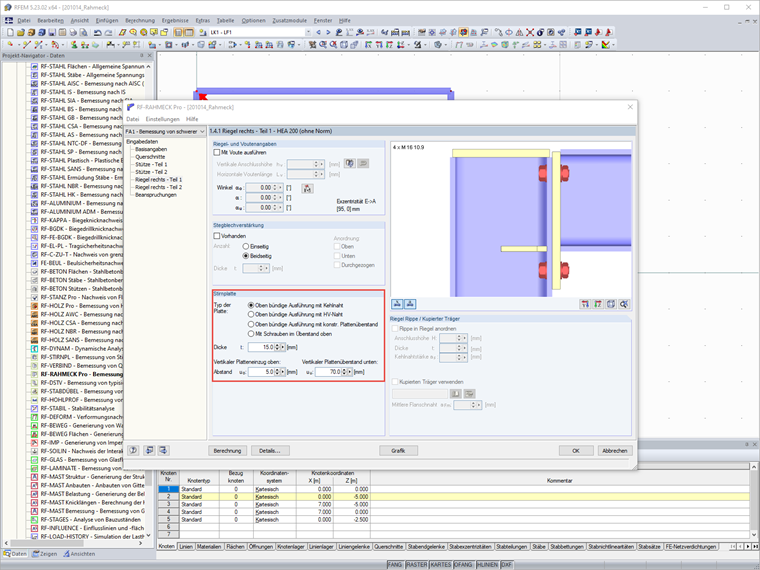Select 'Stütze - Teil 1' tree item
760x570 pixels.
151,164
